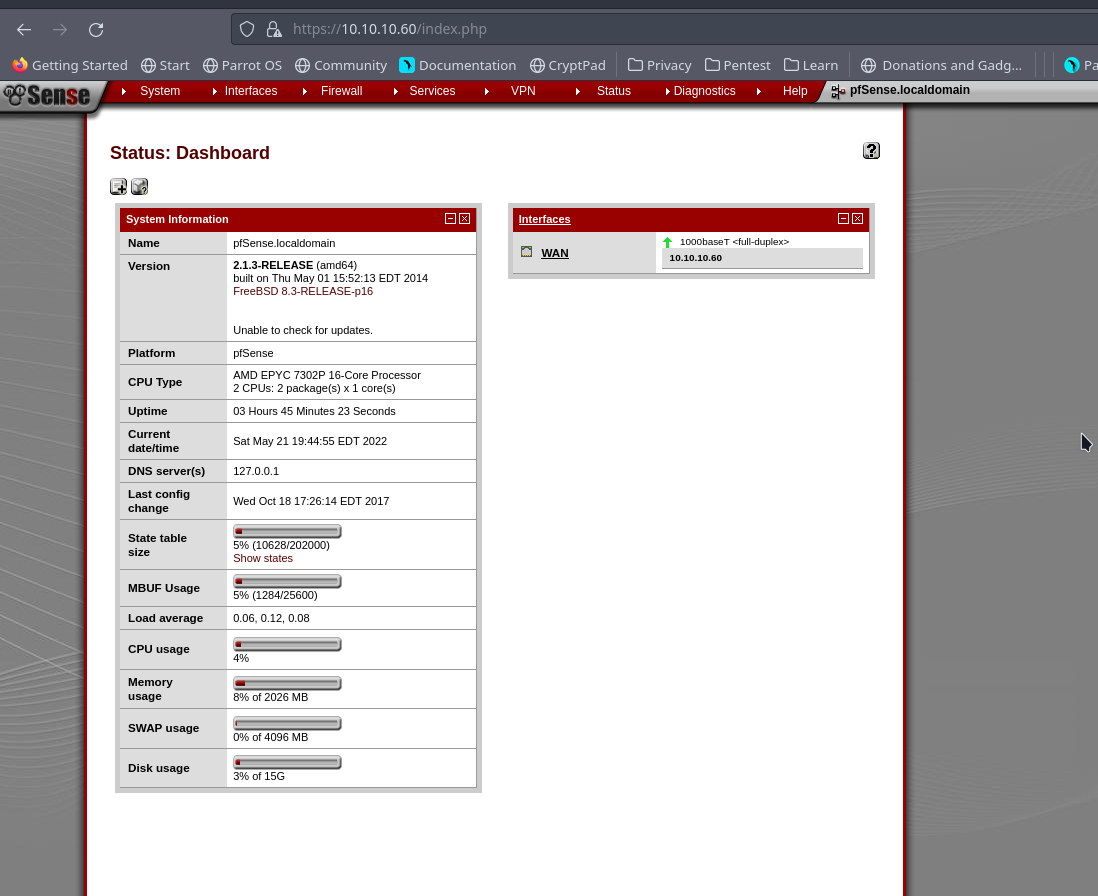Viewport: 1098px width, 896px height.
Task: Click the WAN interface link
Action: pos(555,253)
